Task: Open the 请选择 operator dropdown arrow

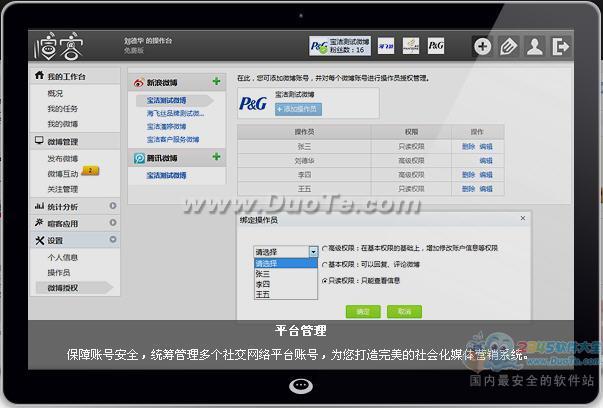Action: point(313,252)
